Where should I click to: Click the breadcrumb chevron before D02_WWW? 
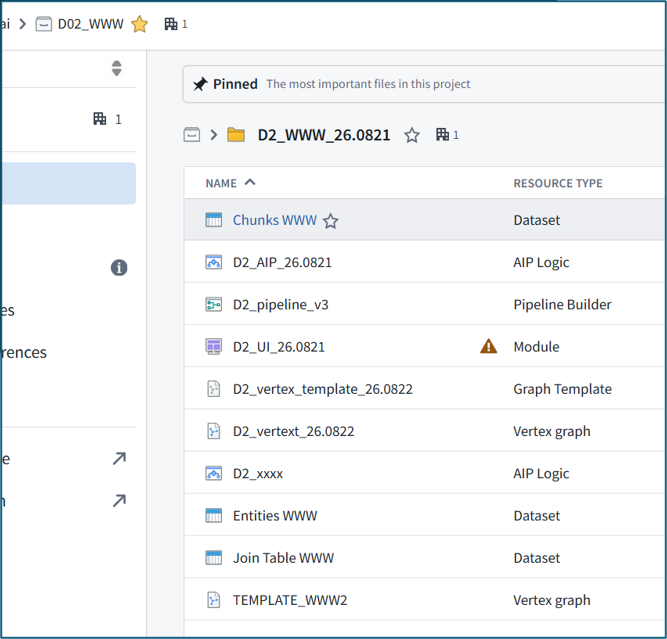(23, 24)
